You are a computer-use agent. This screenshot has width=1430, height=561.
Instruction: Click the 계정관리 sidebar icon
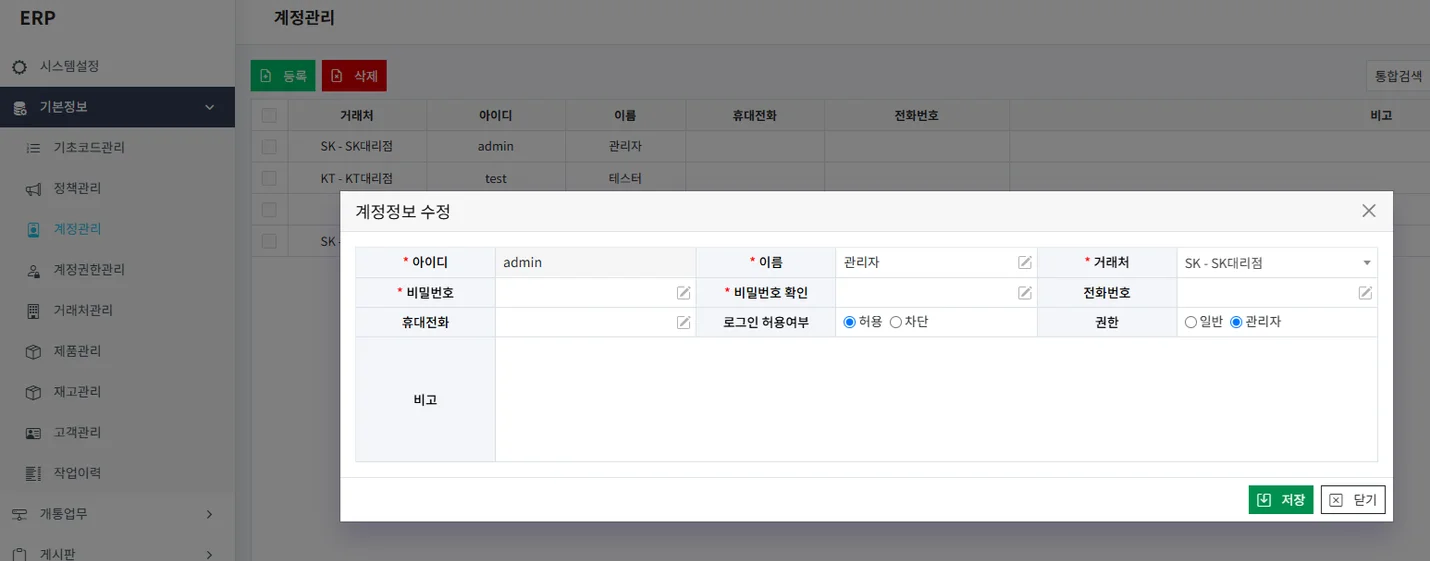(33, 230)
